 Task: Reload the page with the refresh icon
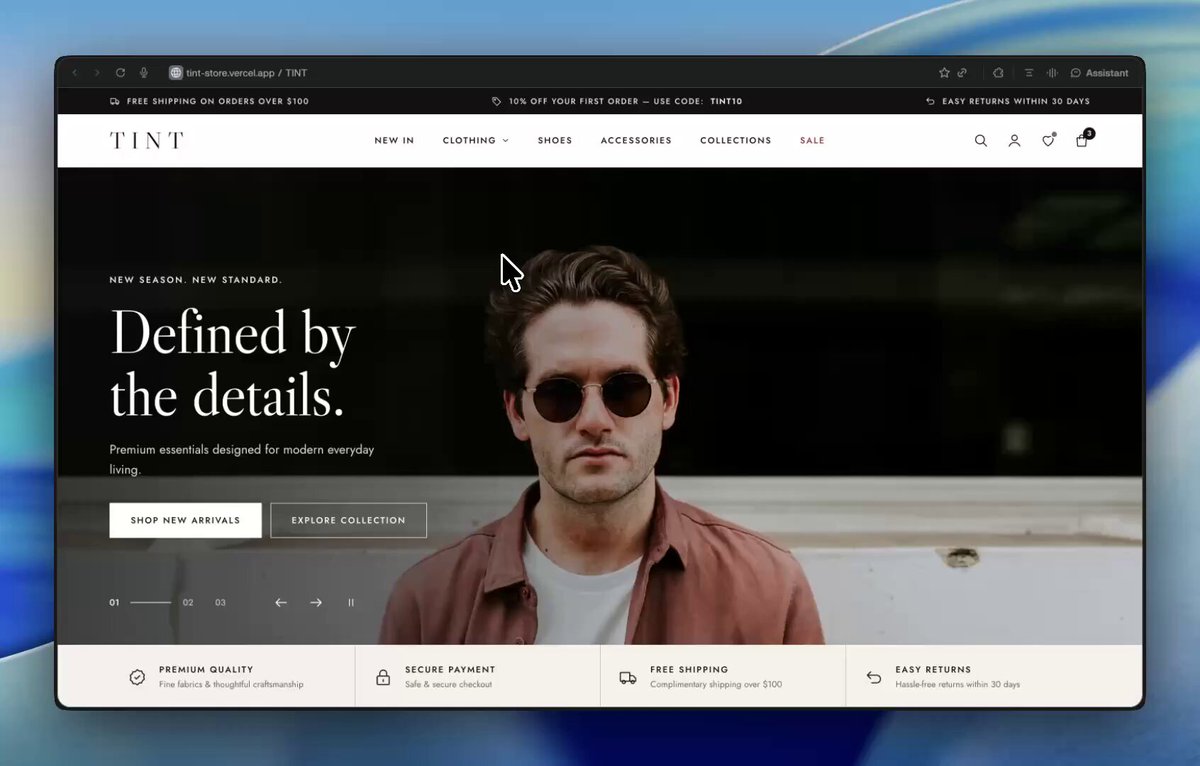tap(120, 73)
